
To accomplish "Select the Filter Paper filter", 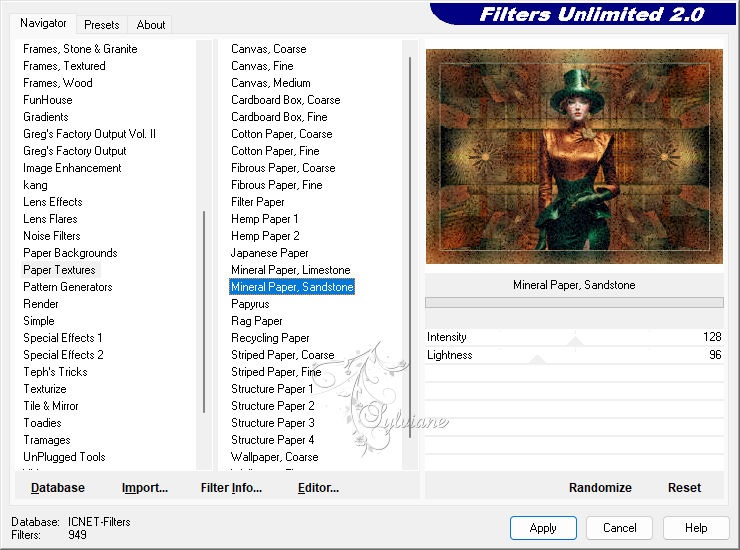I will [258, 202].
